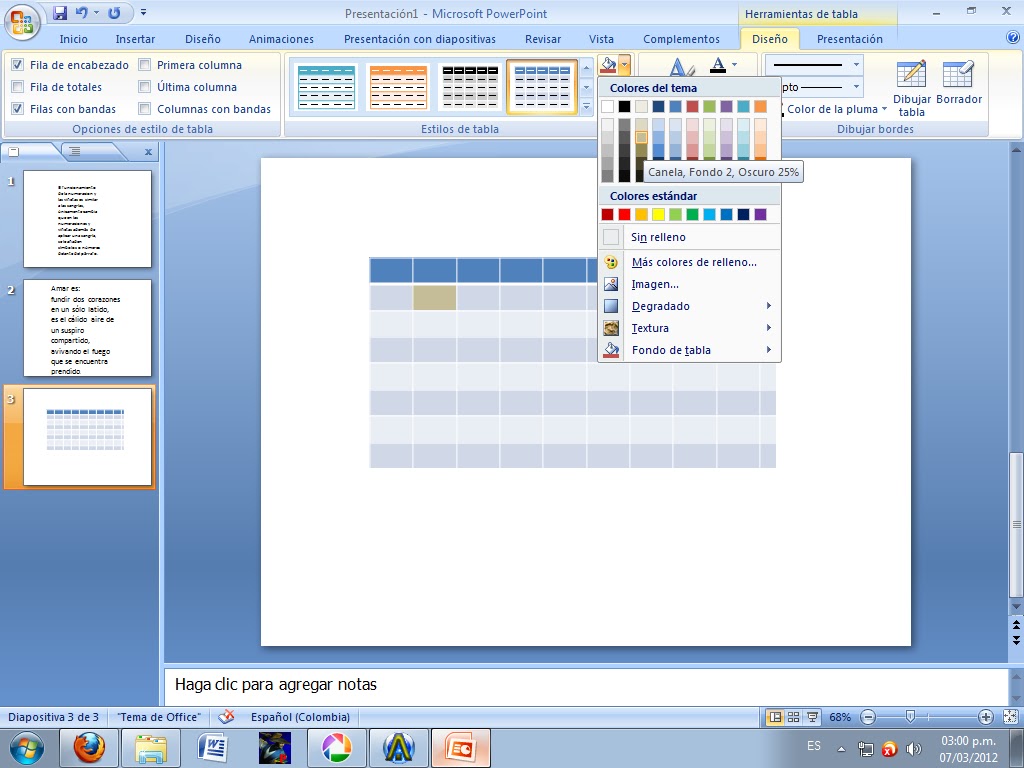Open the Office button menu

20,12
